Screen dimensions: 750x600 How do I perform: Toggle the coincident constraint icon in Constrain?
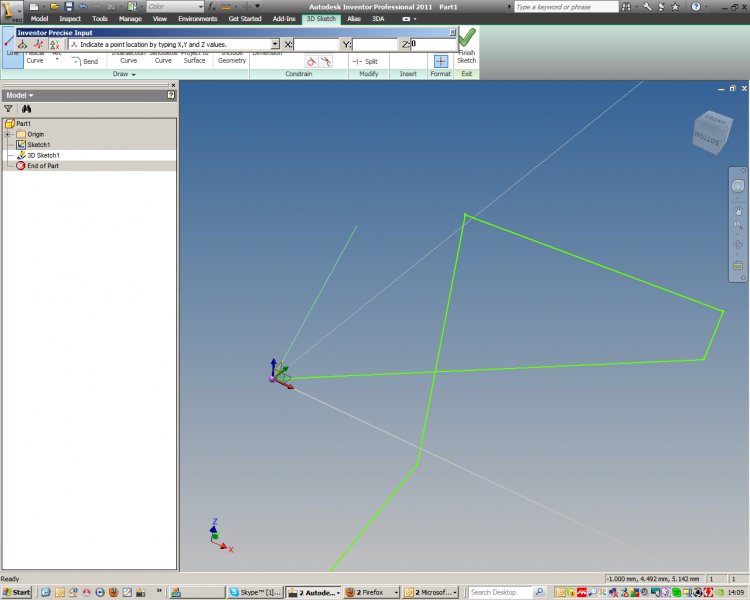(311, 61)
